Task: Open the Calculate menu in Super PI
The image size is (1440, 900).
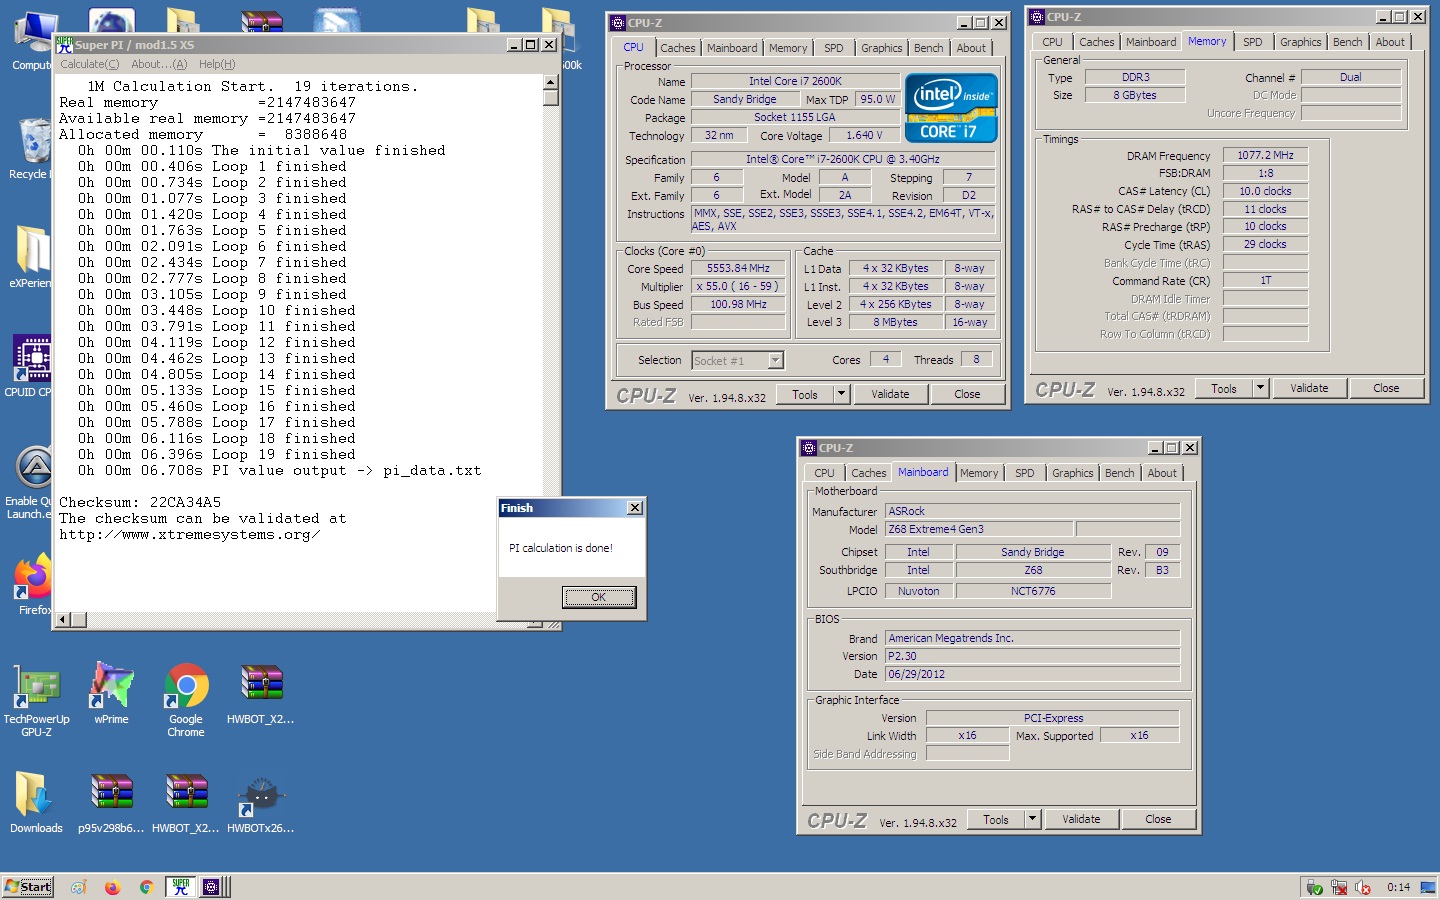Action: [x=89, y=64]
